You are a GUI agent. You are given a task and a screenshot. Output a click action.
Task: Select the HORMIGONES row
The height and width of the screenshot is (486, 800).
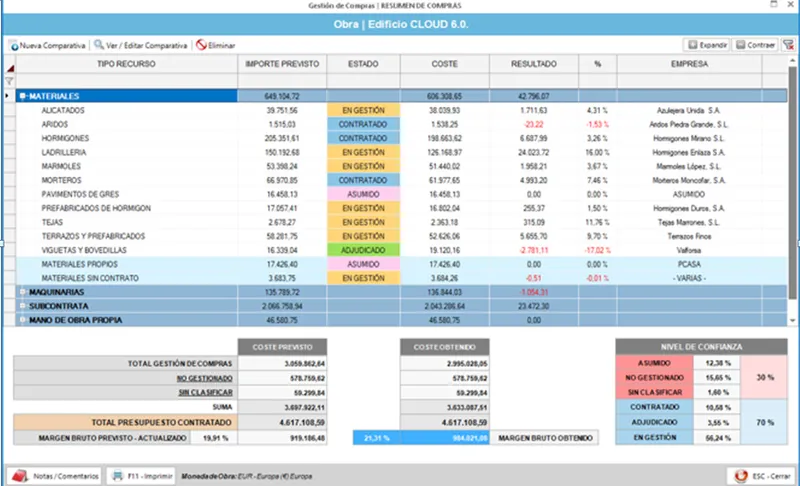point(401,138)
